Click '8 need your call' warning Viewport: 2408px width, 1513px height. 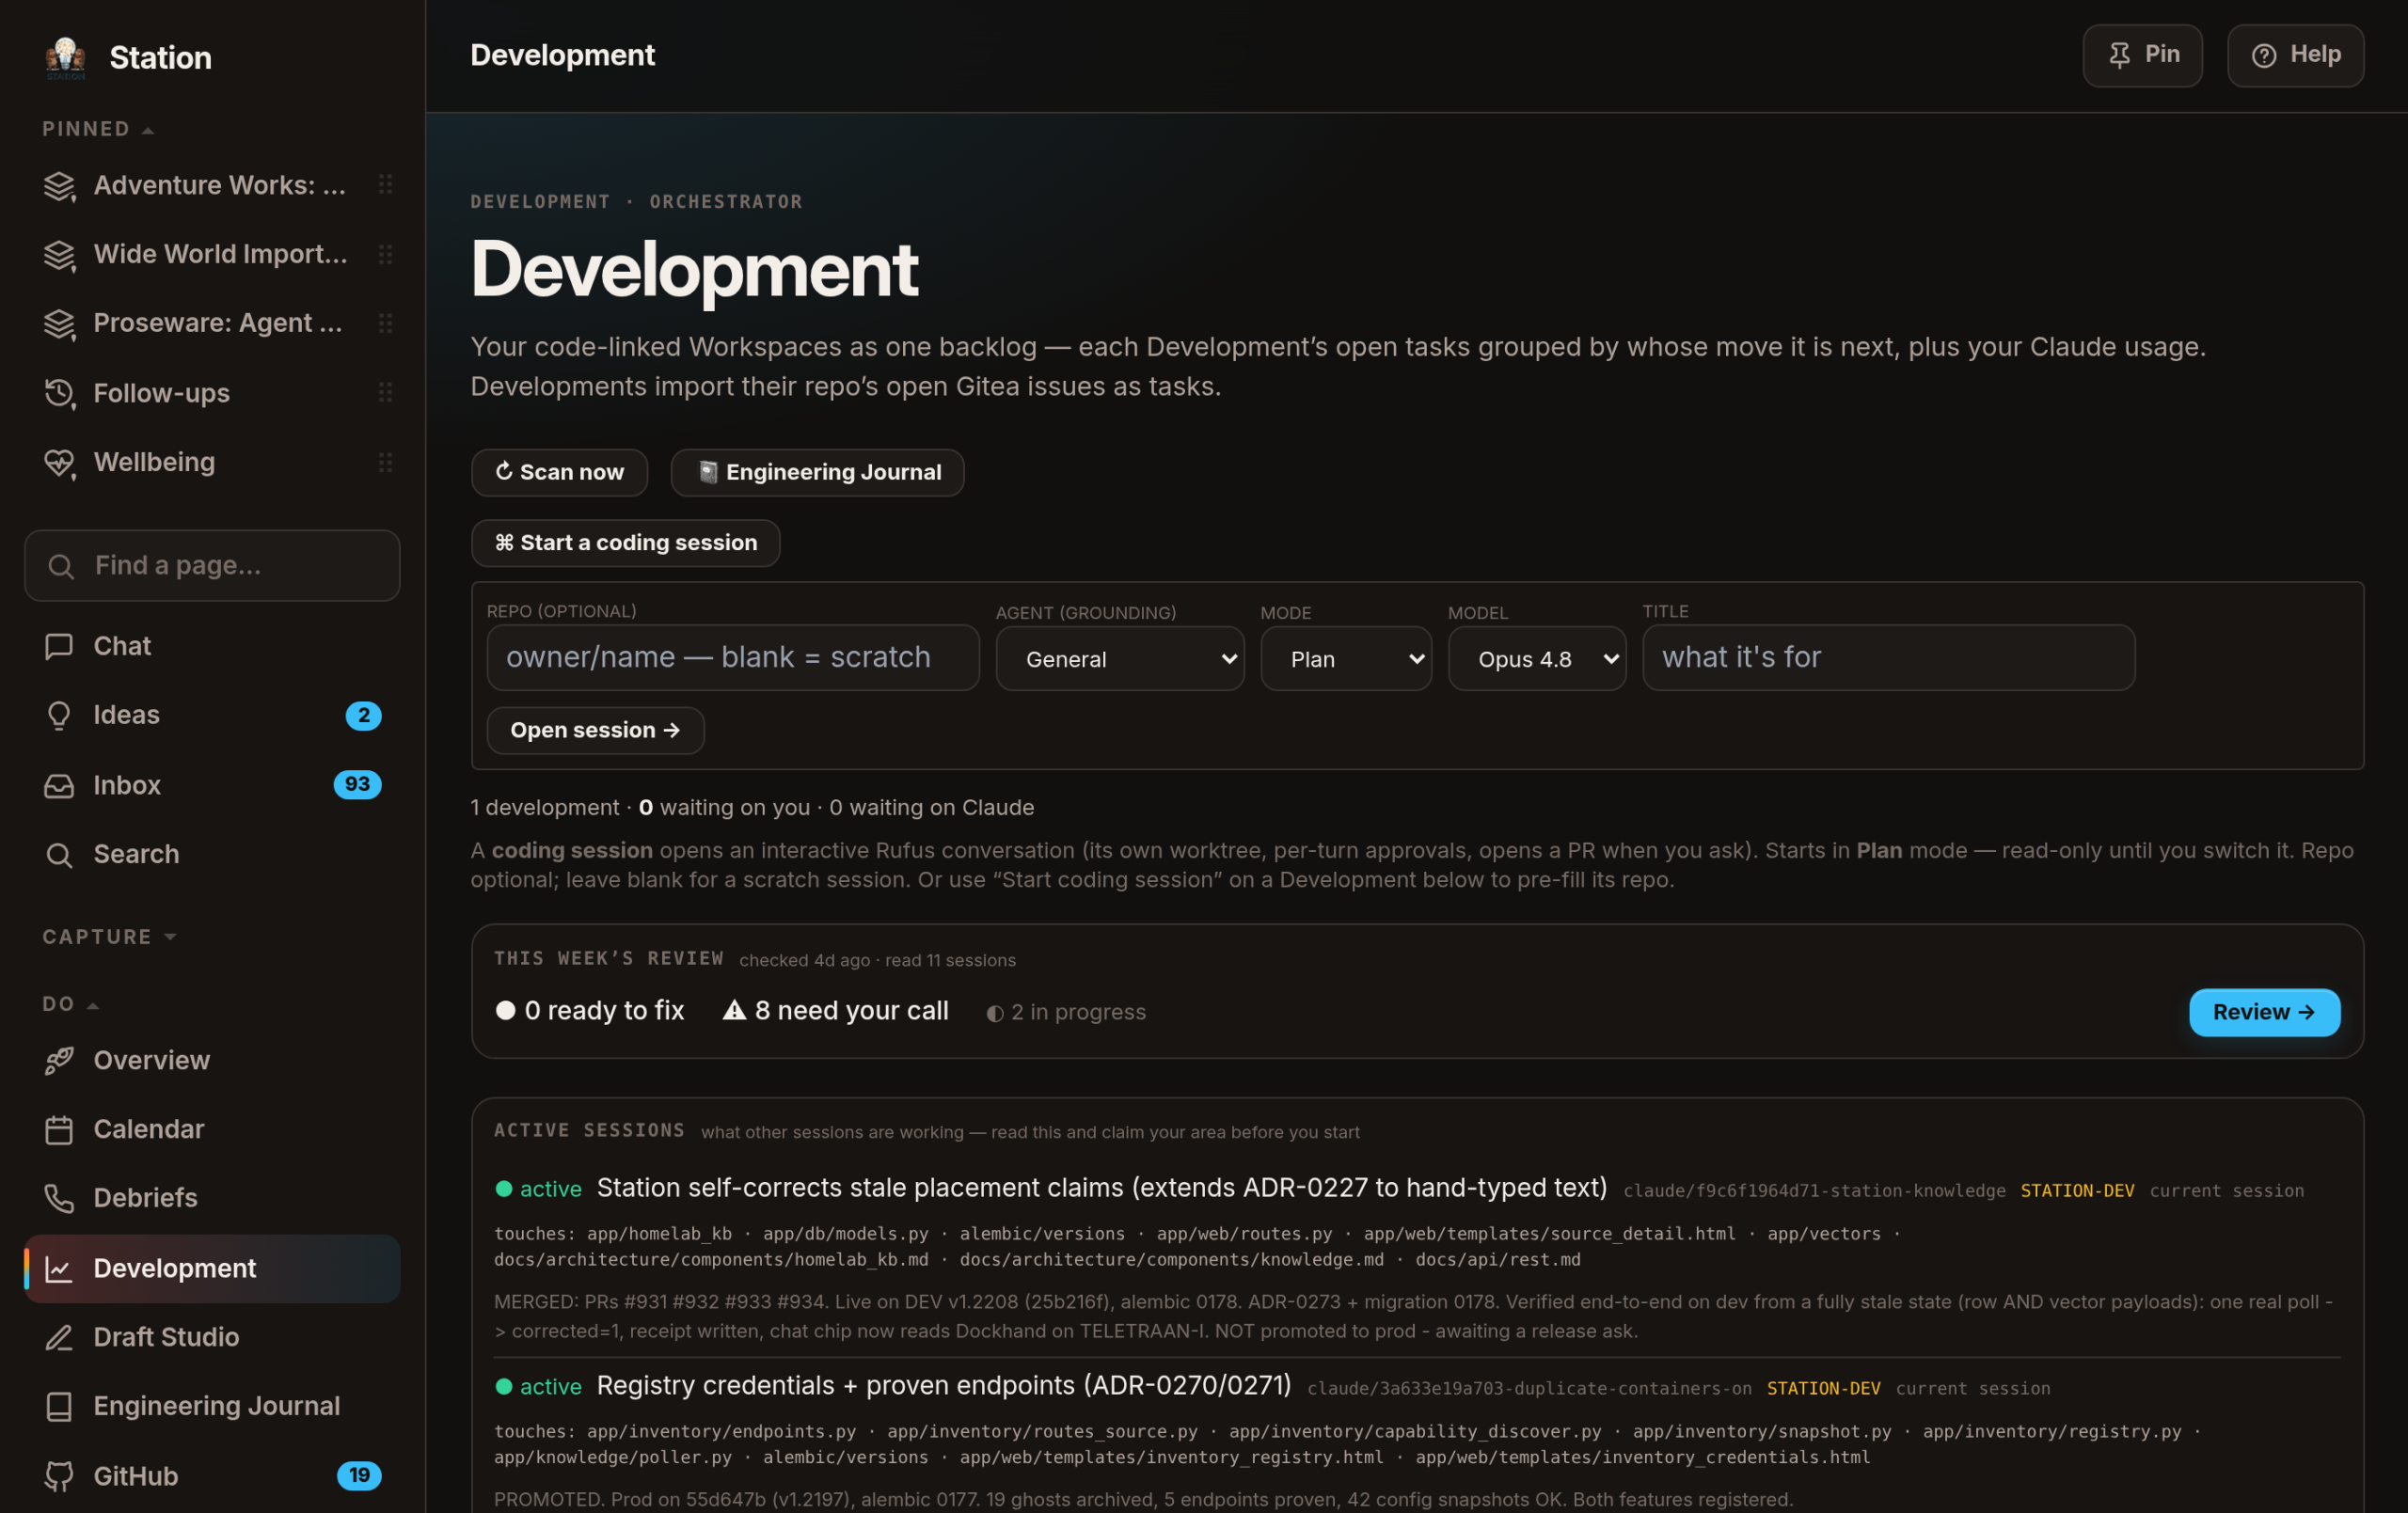[836, 1011]
